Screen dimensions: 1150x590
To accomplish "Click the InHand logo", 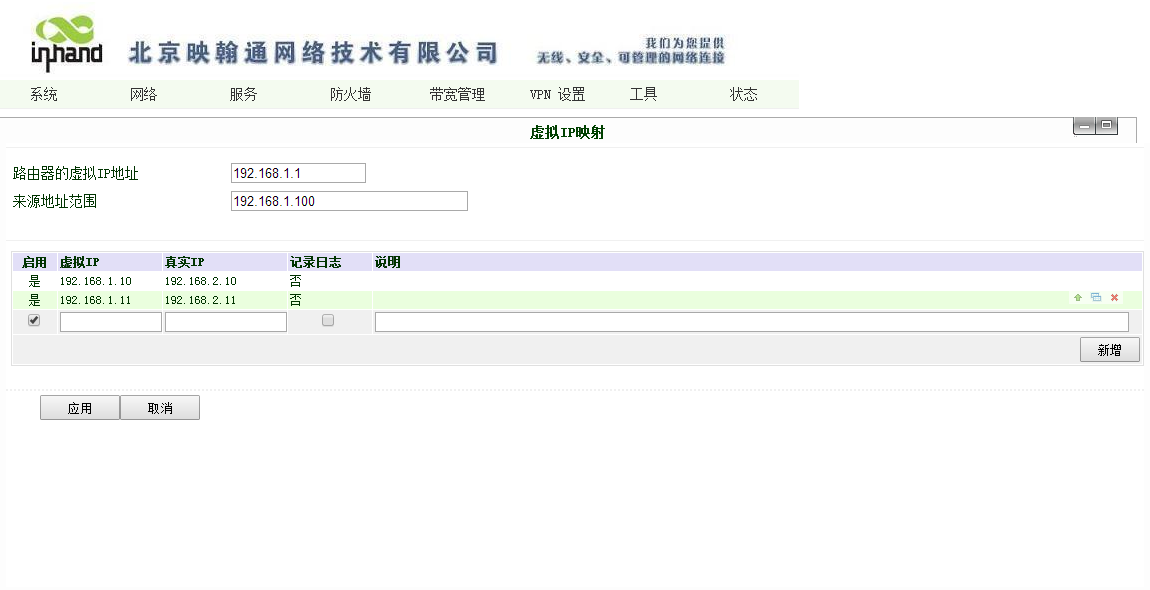I will pyautogui.click(x=66, y=44).
